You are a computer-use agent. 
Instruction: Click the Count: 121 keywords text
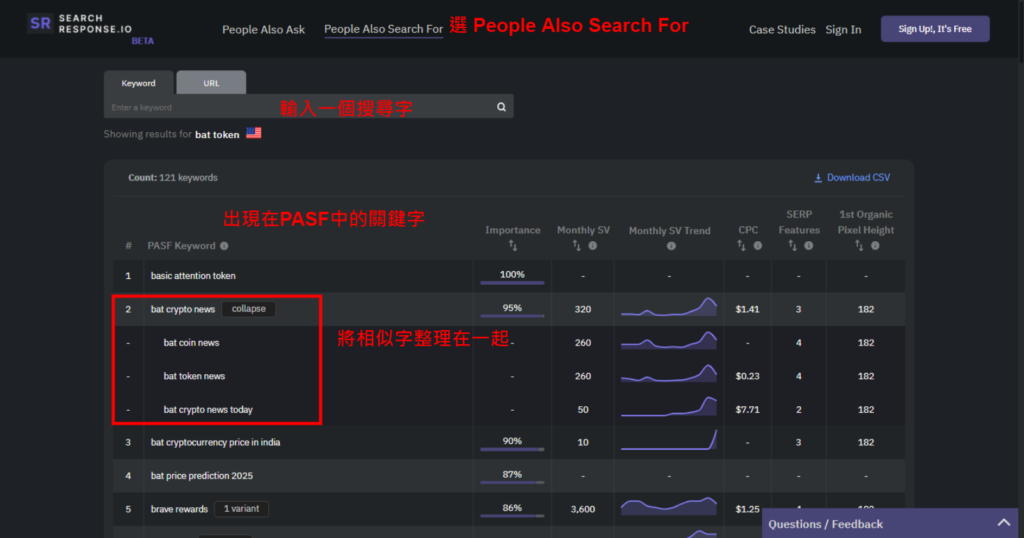(x=172, y=178)
